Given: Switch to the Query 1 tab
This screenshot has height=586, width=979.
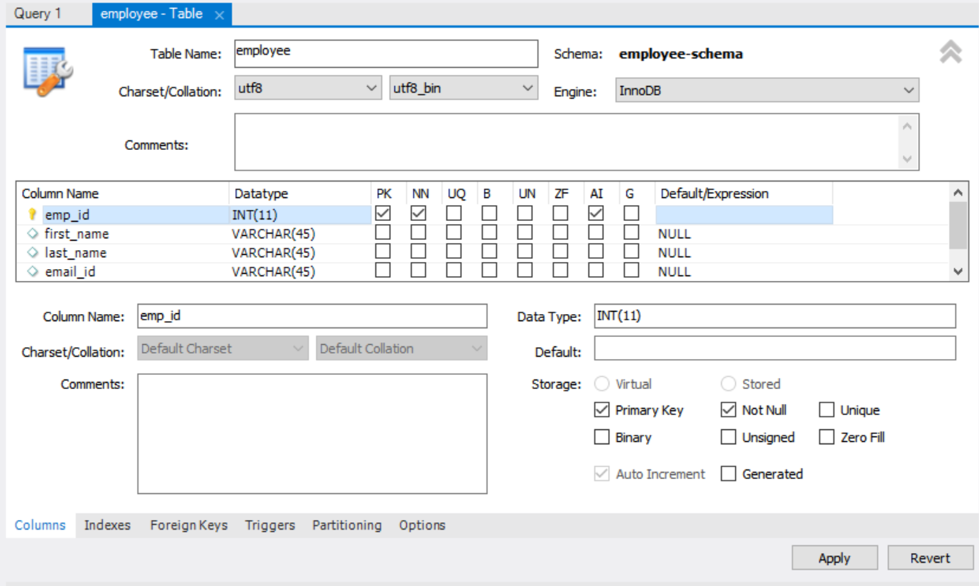Looking at the screenshot, I should [x=38, y=14].
